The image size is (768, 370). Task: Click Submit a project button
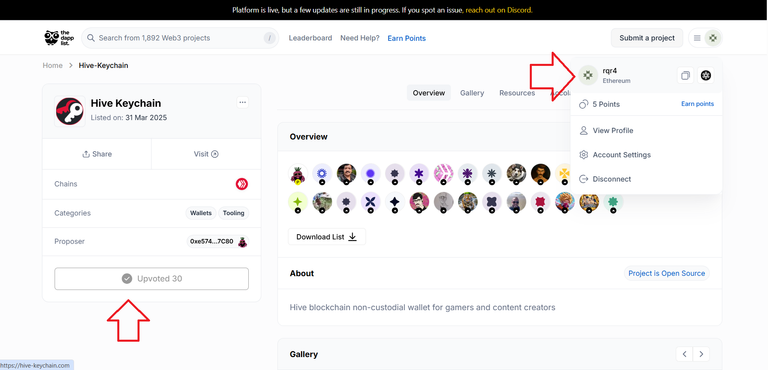[647, 38]
